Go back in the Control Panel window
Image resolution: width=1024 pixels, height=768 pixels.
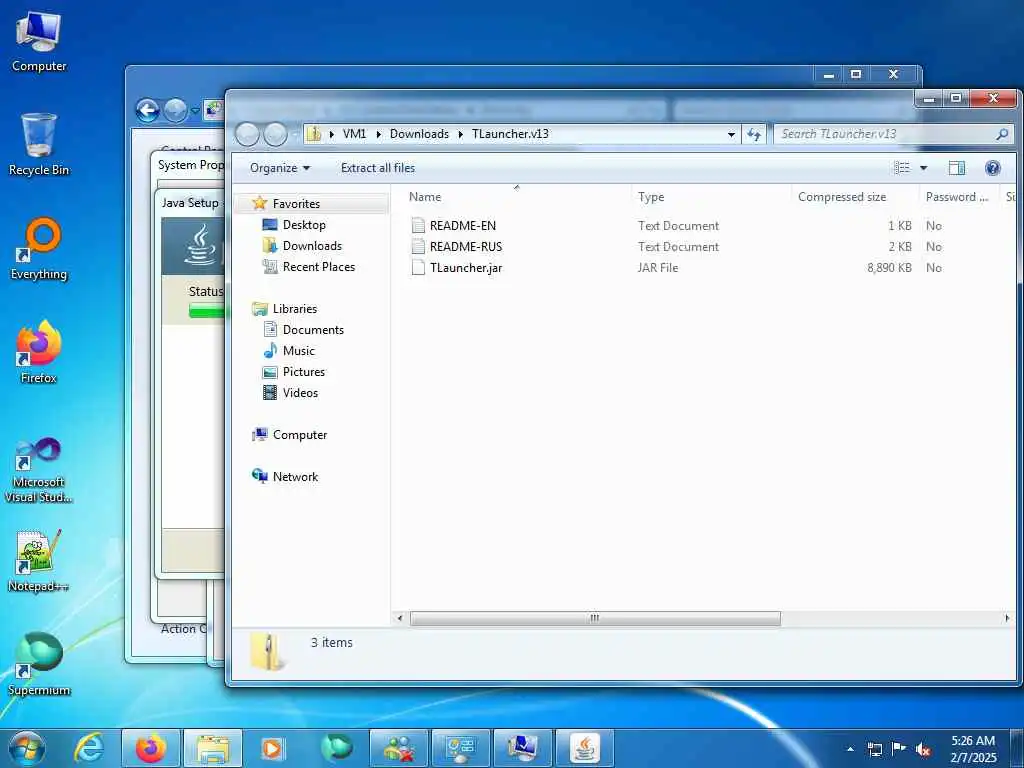148,110
